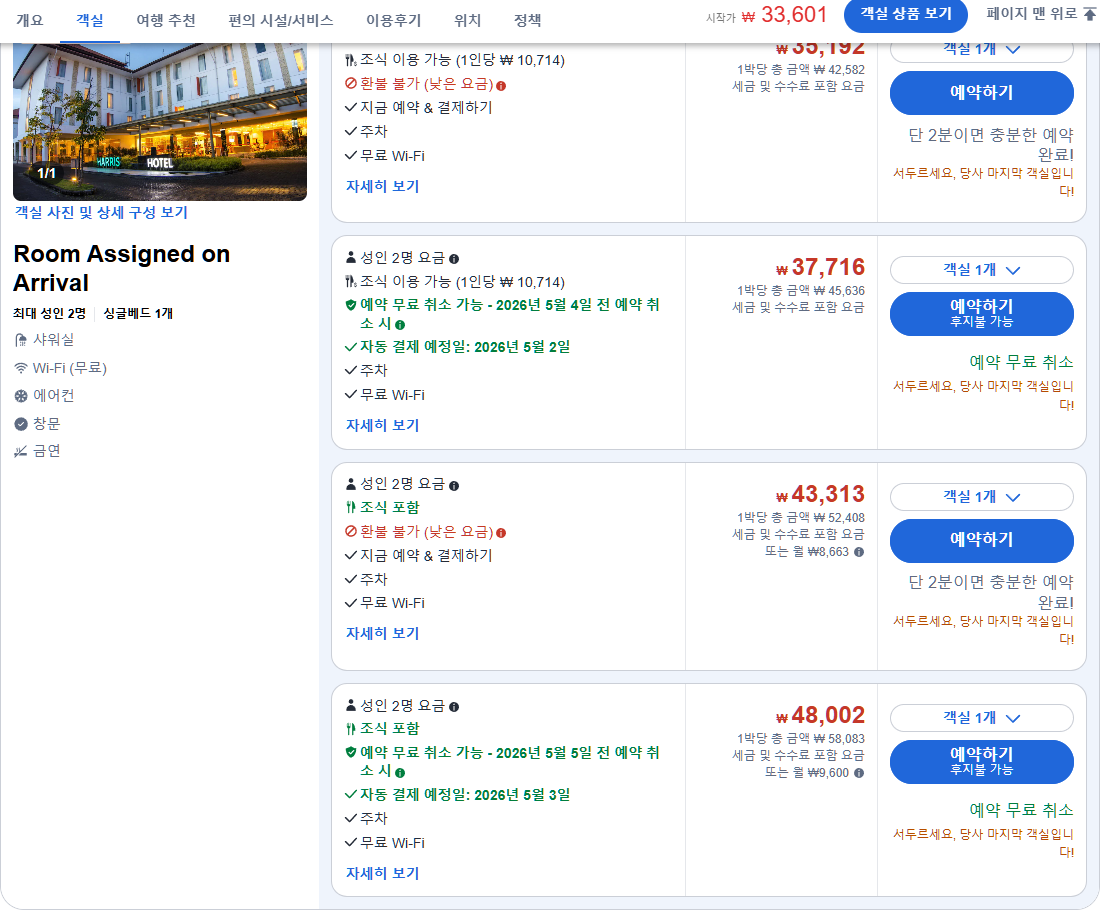This screenshot has height=911, width=1100.
Task: Open room count dropdown for ₩37,716 rate
Action: [x=981, y=270]
